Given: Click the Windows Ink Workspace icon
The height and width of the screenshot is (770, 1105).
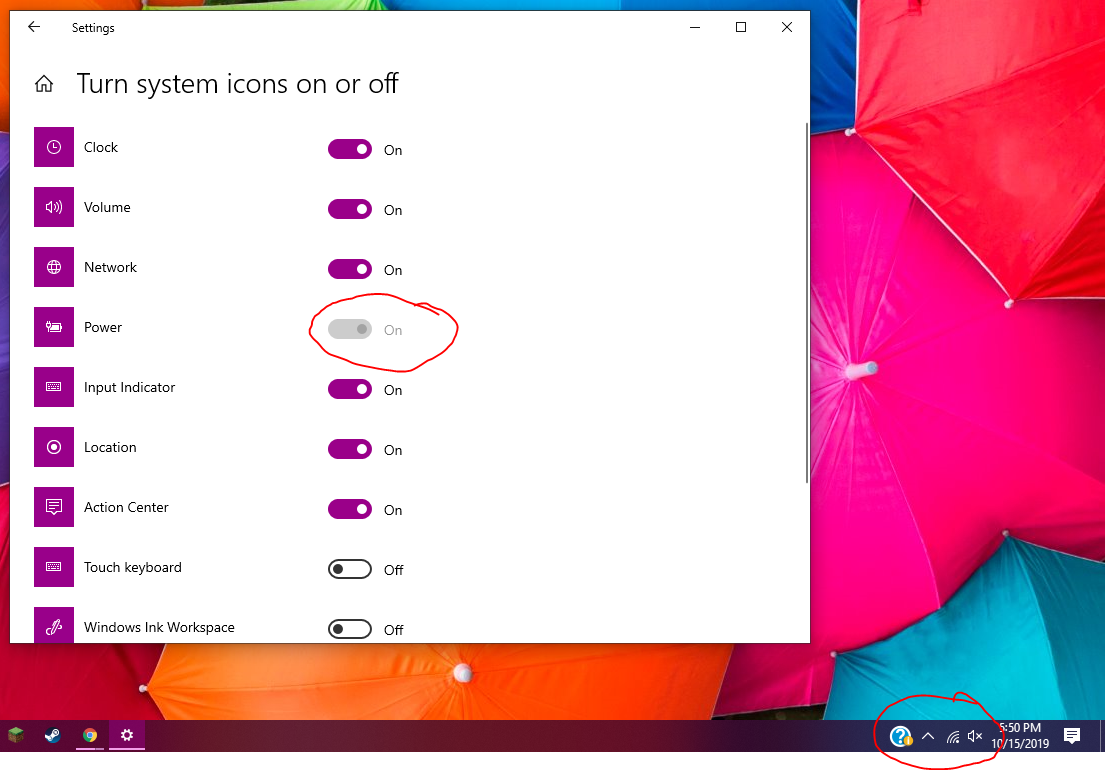Looking at the screenshot, I should [x=53, y=627].
